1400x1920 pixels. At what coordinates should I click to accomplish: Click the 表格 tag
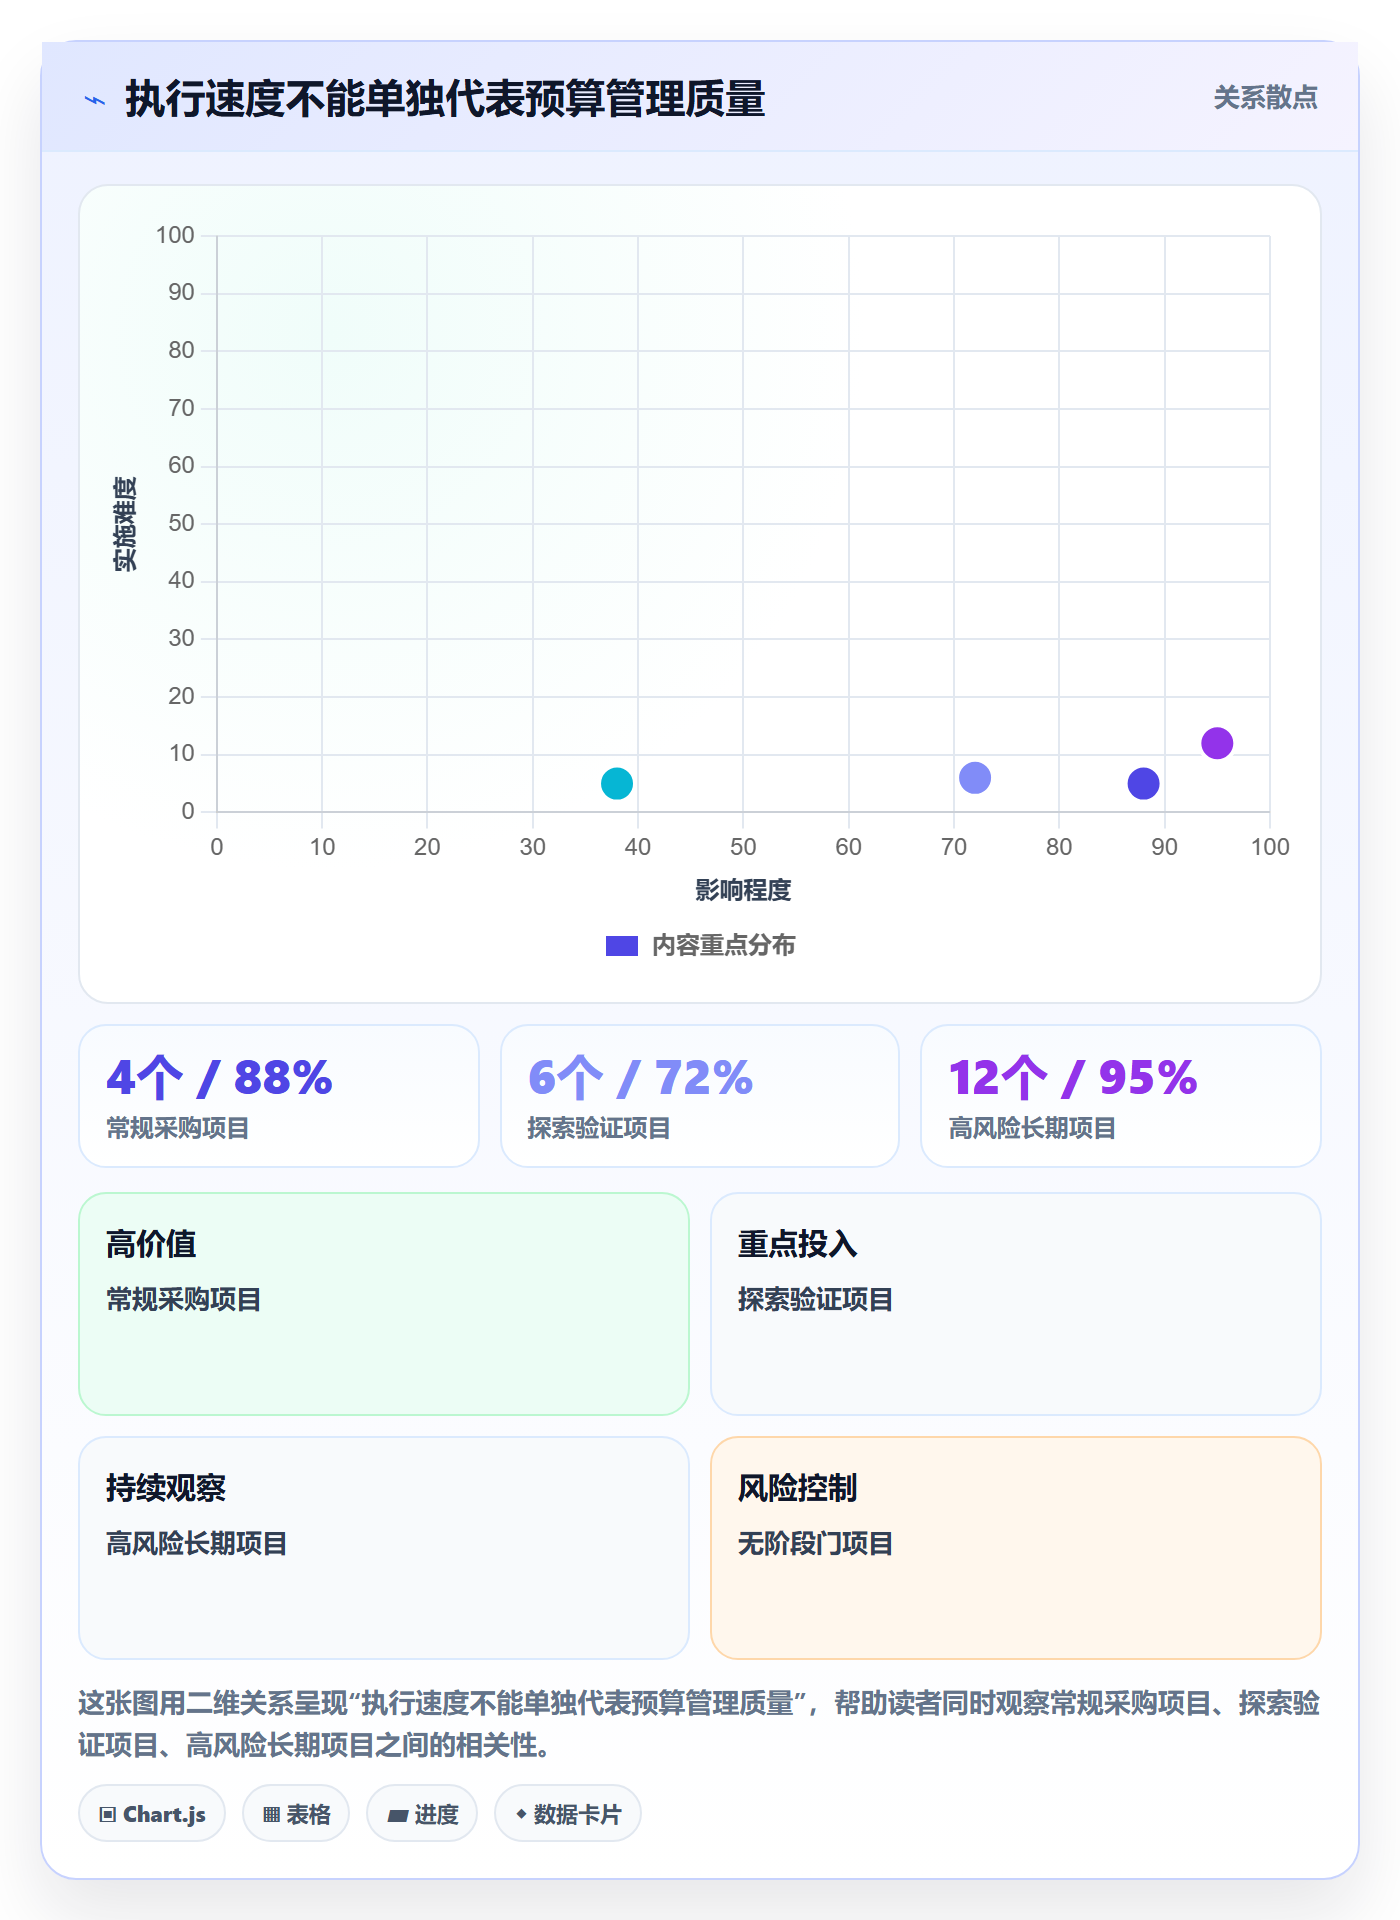[x=296, y=1814]
